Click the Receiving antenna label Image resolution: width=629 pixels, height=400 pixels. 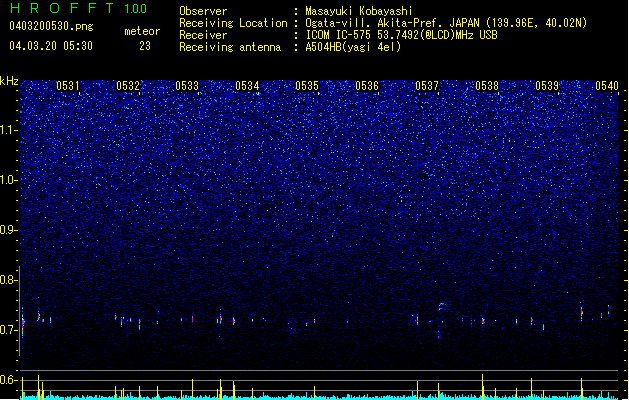230,47
